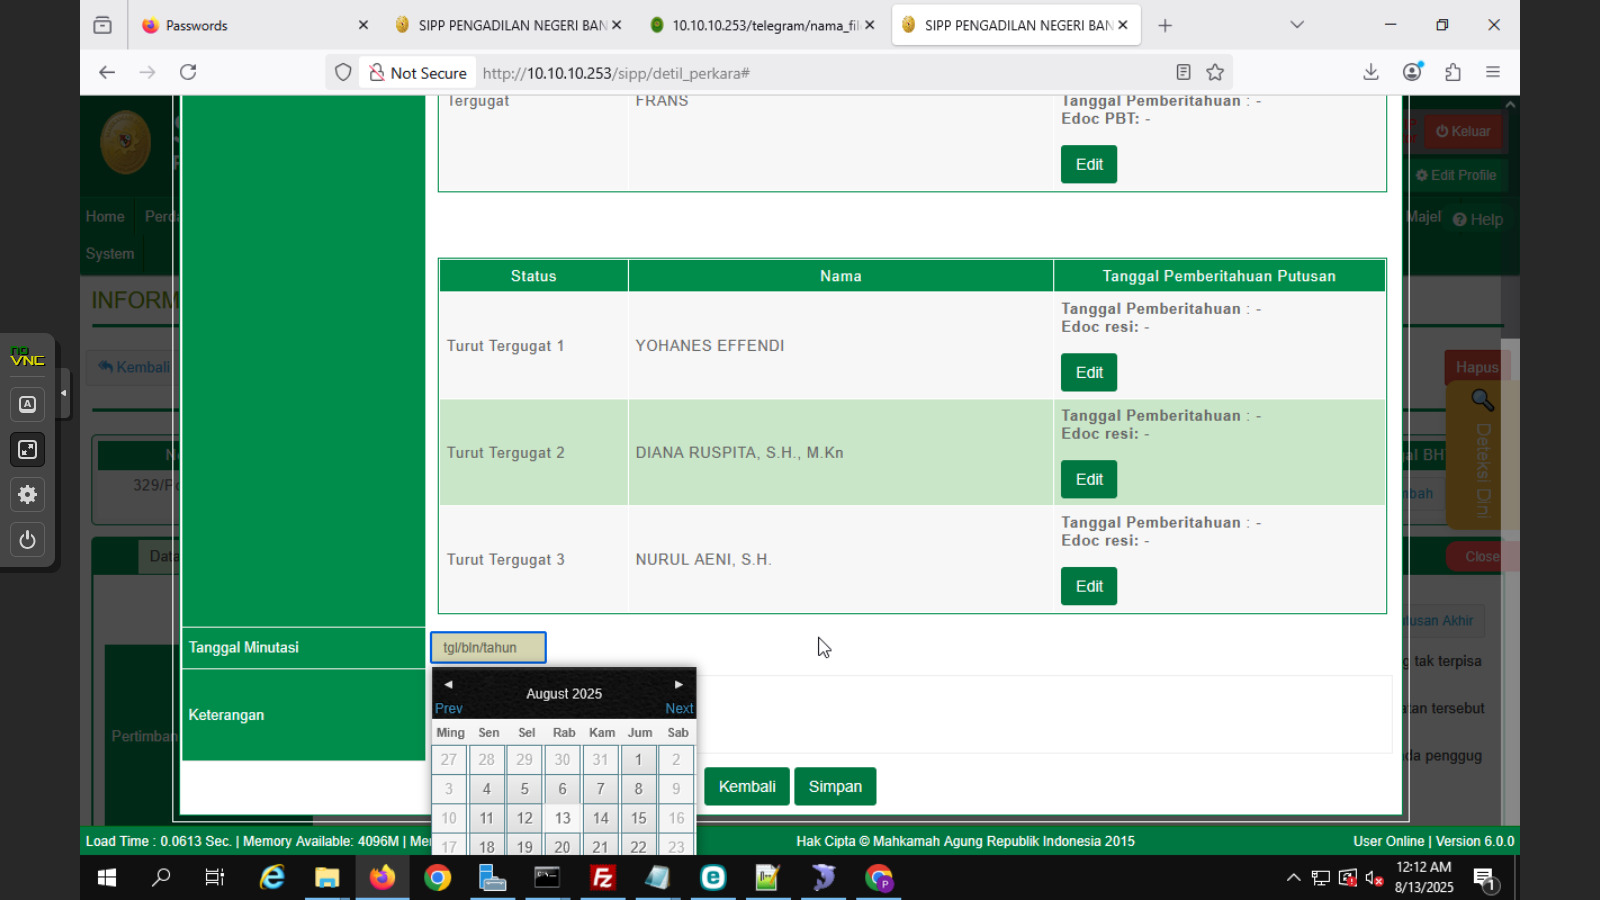This screenshot has width=1600, height=900.
Task: Launch FileZilla from the taskbar
Action: 602,878
